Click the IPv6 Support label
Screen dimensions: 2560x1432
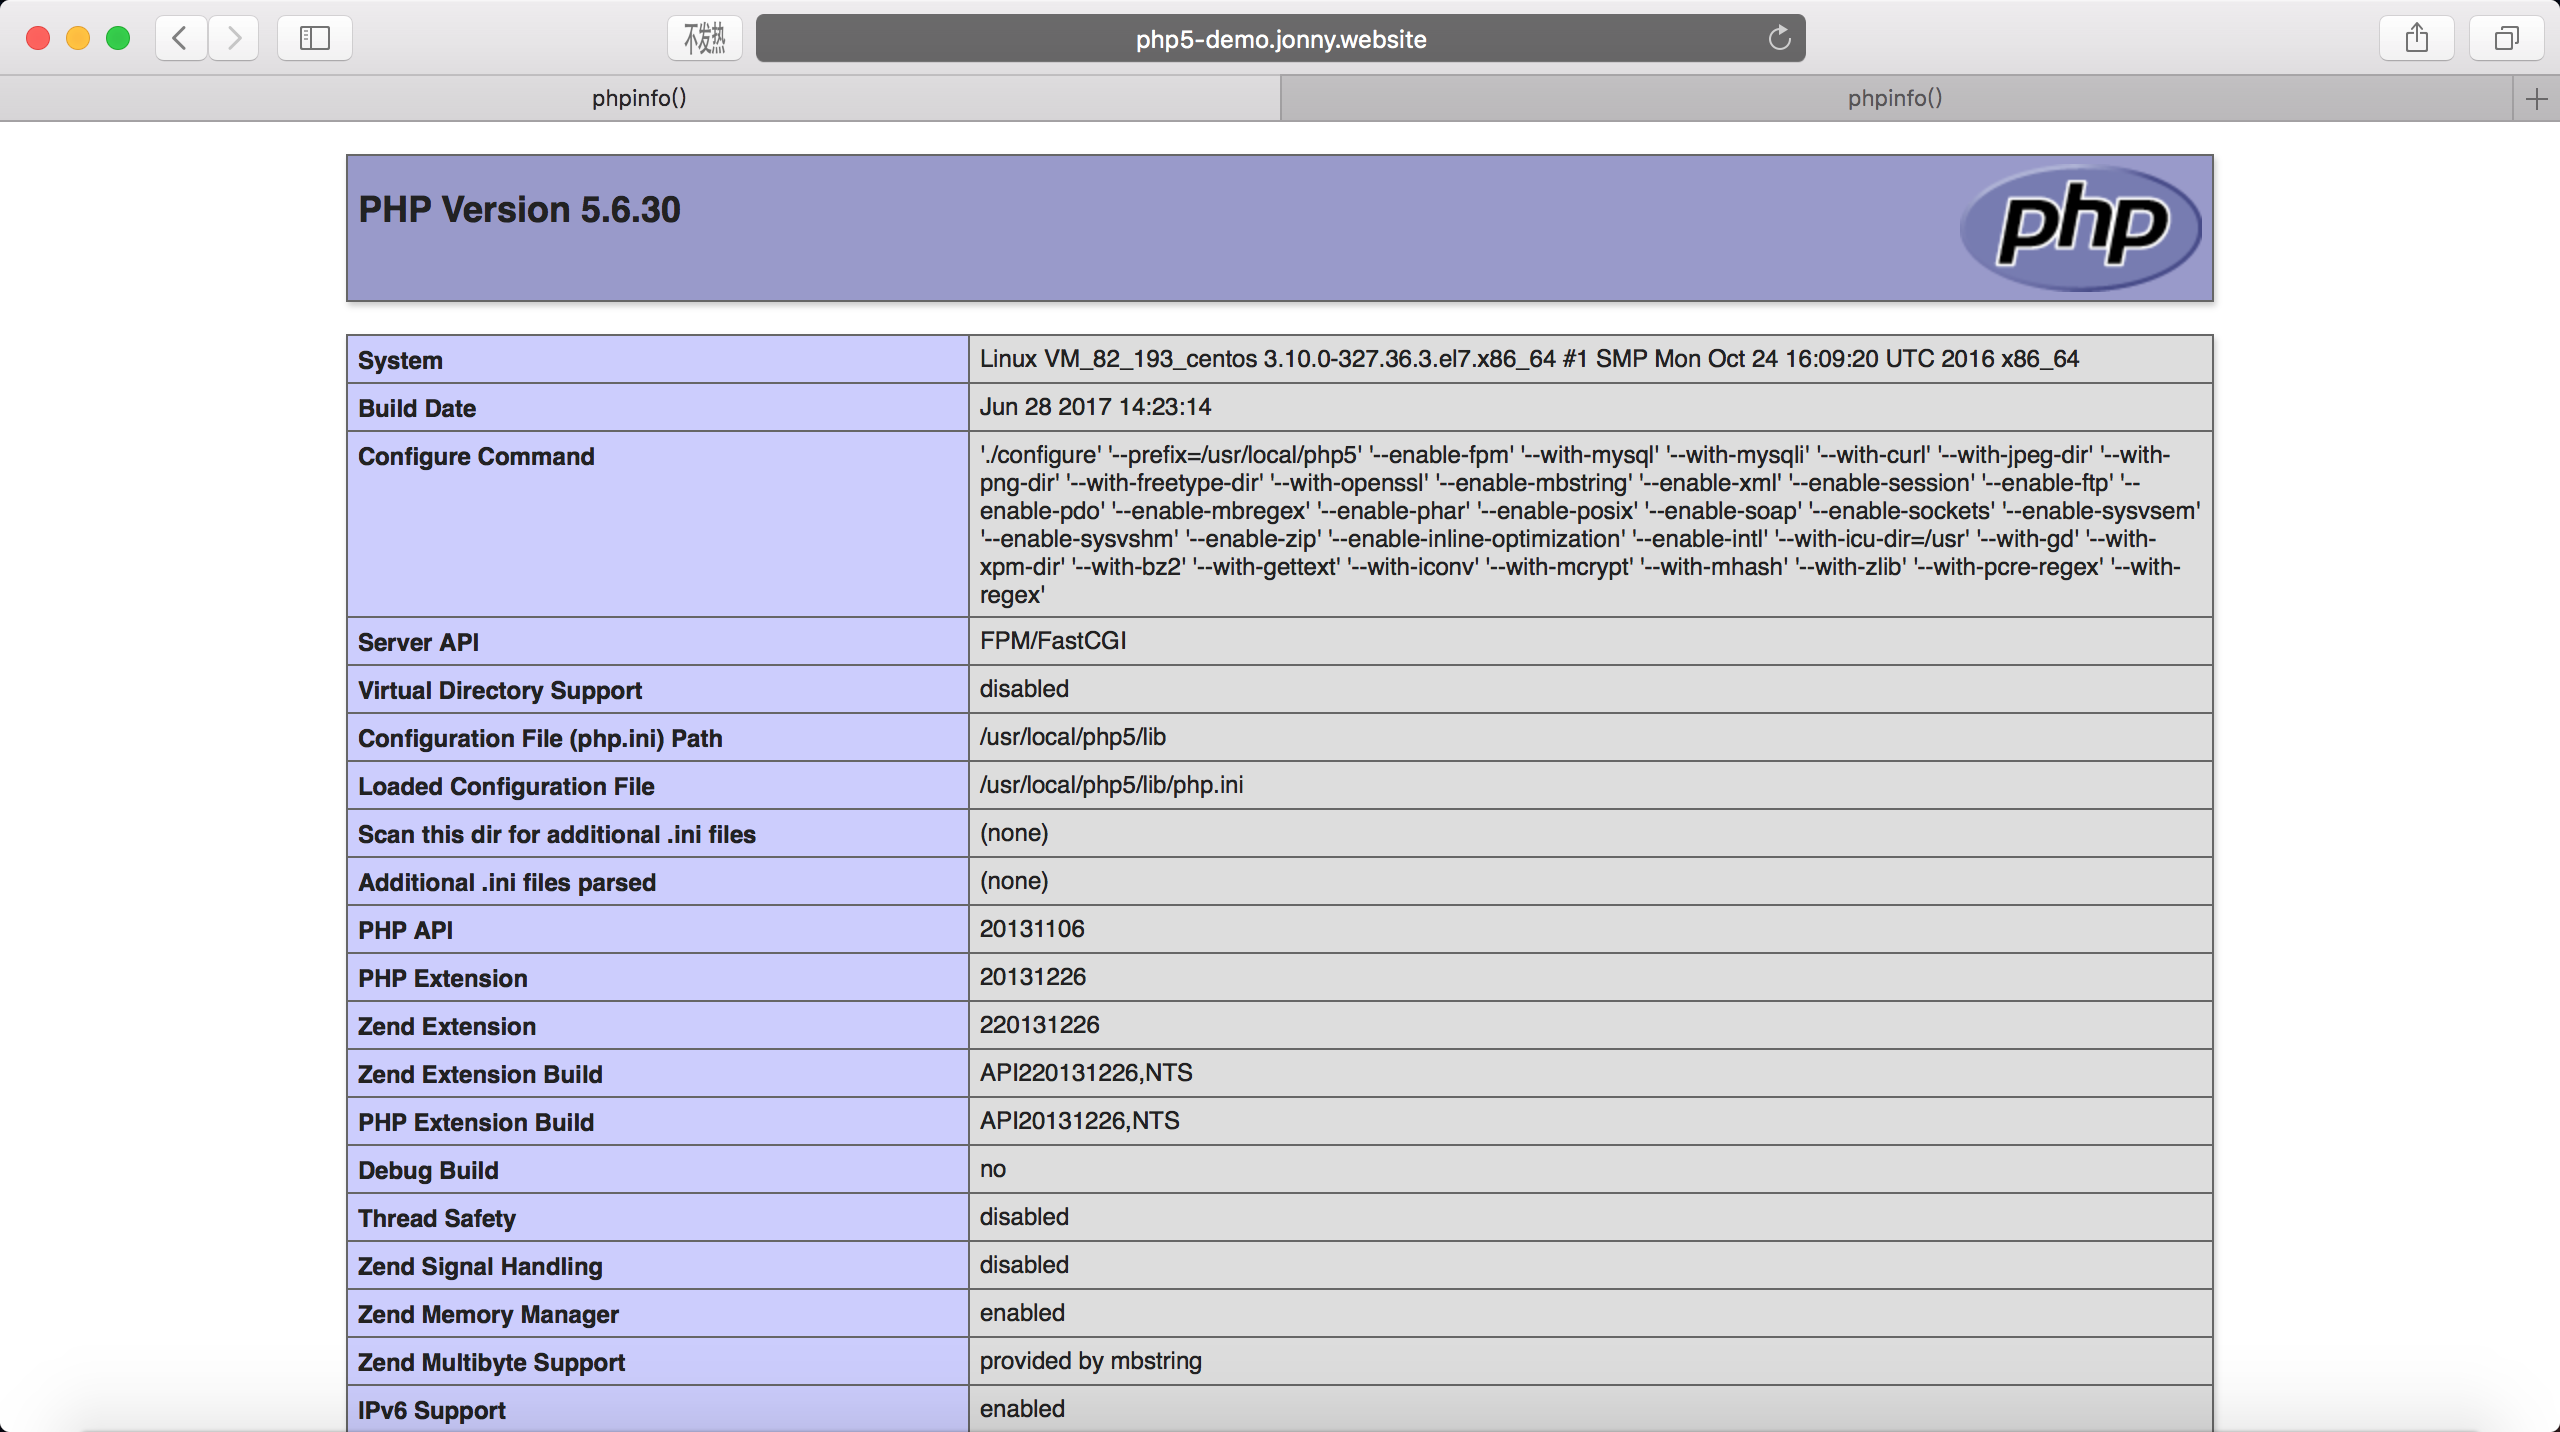tap(432, 1410)
